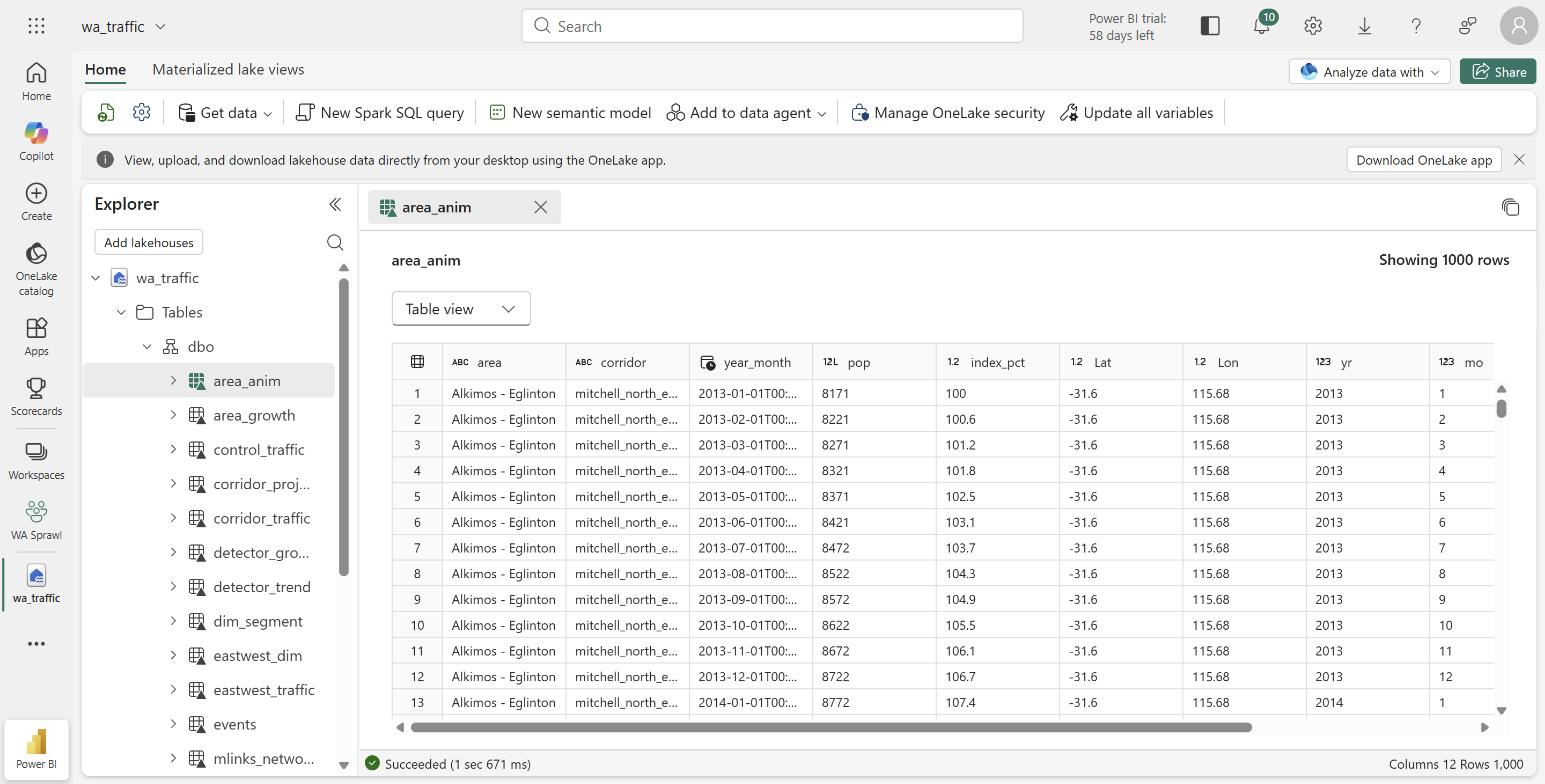
Task: Click Download OneLake app button
Action: click(x=1424, y=160)
